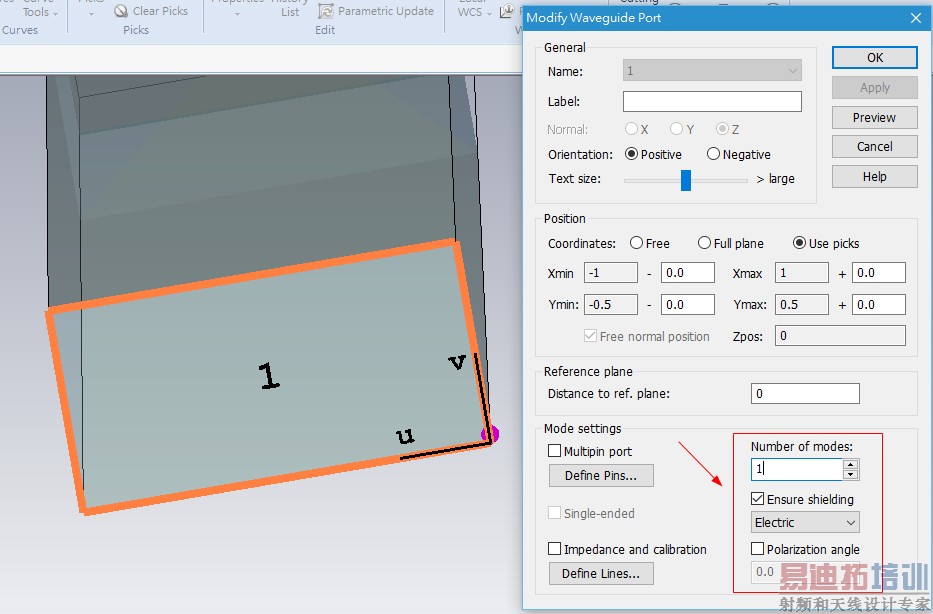This screenshot has height=614, width=933.
Task: Click the OK button
Action: (x=874, y=58)
